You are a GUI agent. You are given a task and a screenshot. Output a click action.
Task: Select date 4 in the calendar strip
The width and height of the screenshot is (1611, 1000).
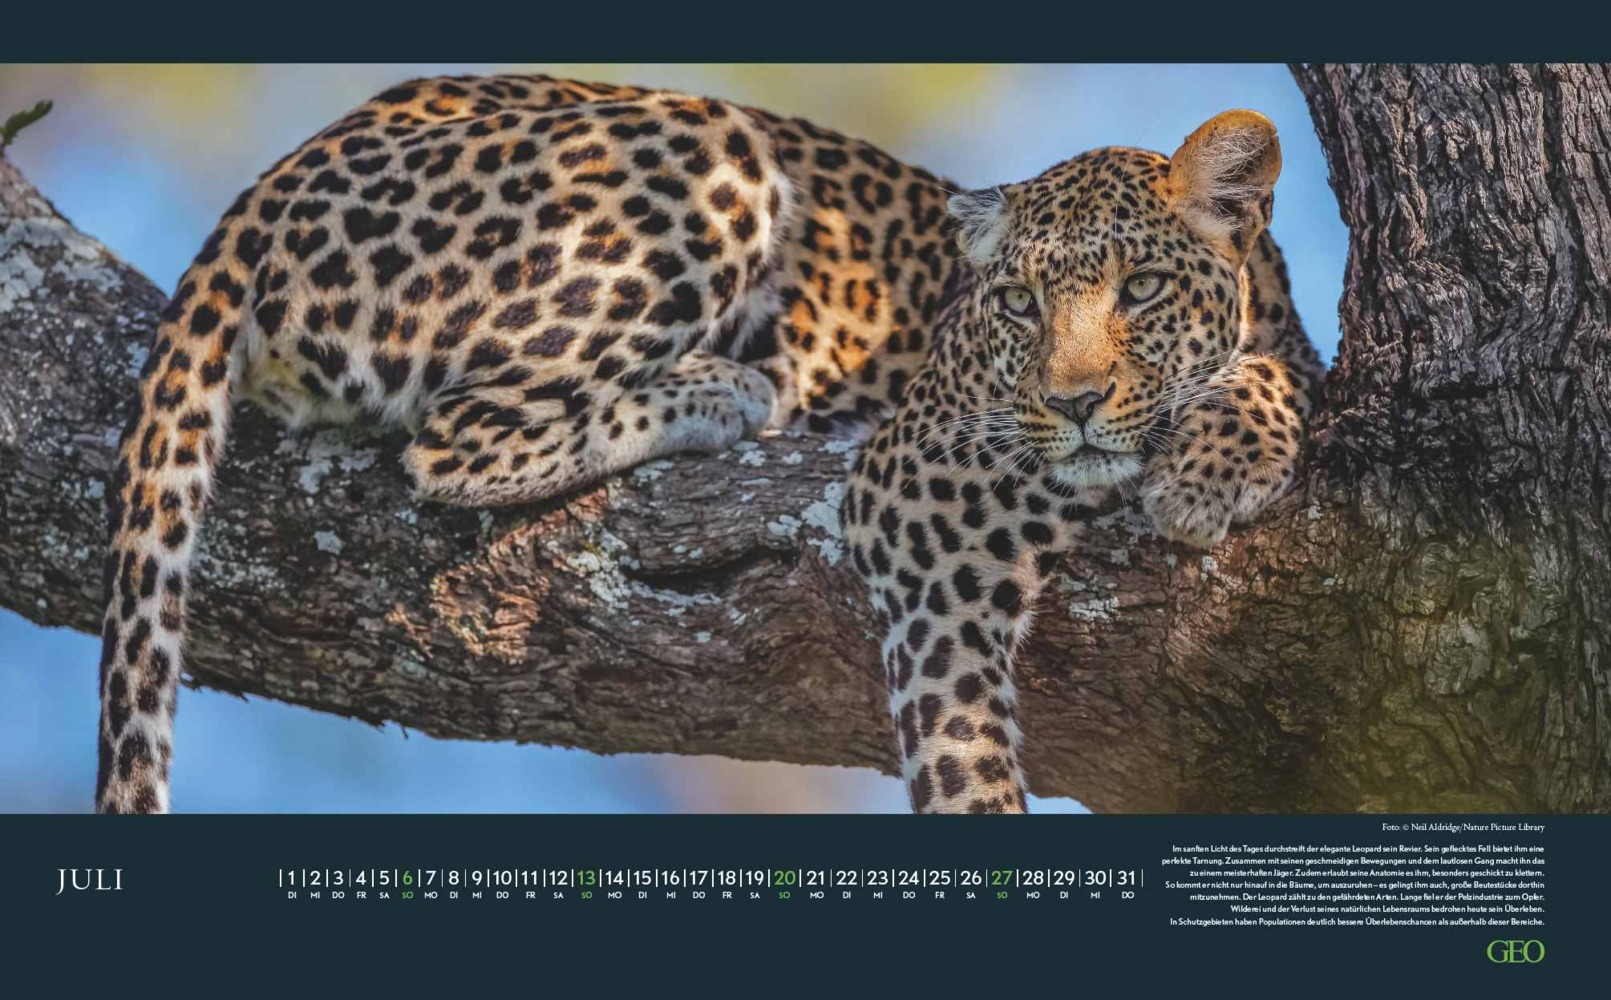(x=361, y=878)
